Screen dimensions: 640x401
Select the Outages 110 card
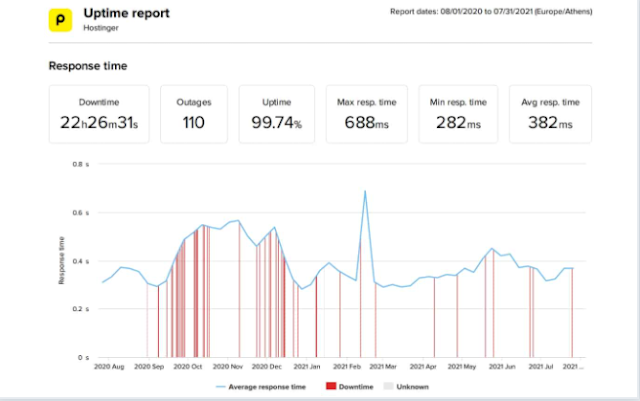[194, 114]
